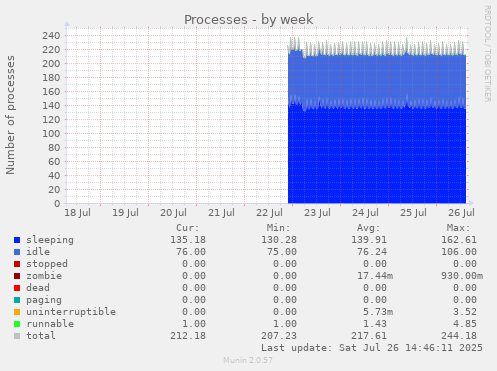Image resolution: width=497 pixels, height=371 pixels.
Task: Click sleeping current value 135.18
Action: 188,240
